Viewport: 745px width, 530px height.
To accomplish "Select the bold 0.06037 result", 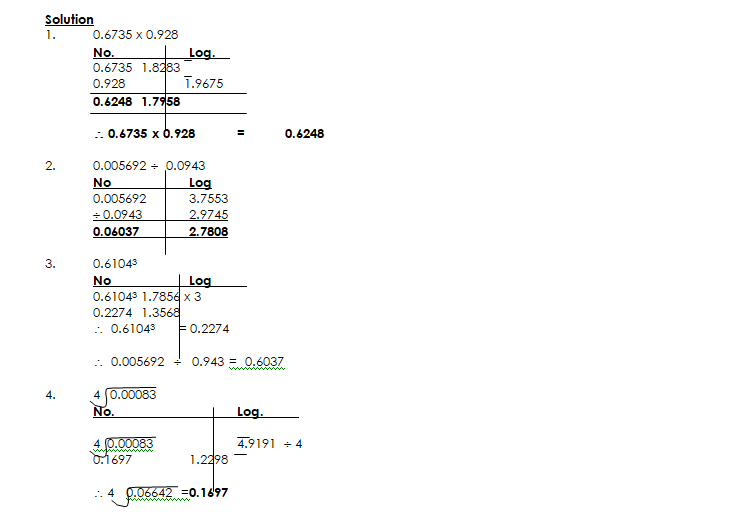I will [117, 232].
